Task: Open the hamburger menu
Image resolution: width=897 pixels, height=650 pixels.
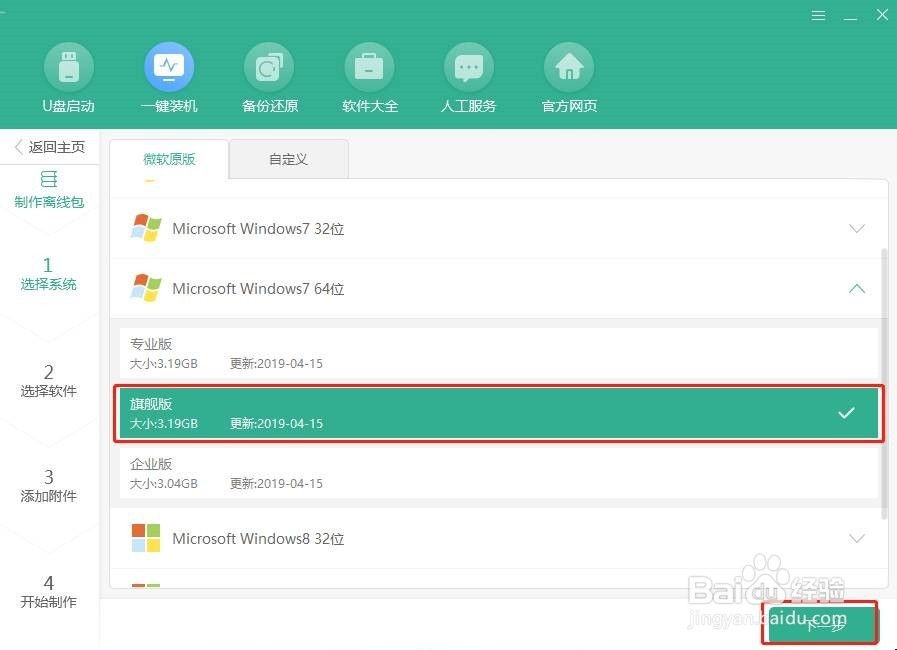Action: pos(818,15)
